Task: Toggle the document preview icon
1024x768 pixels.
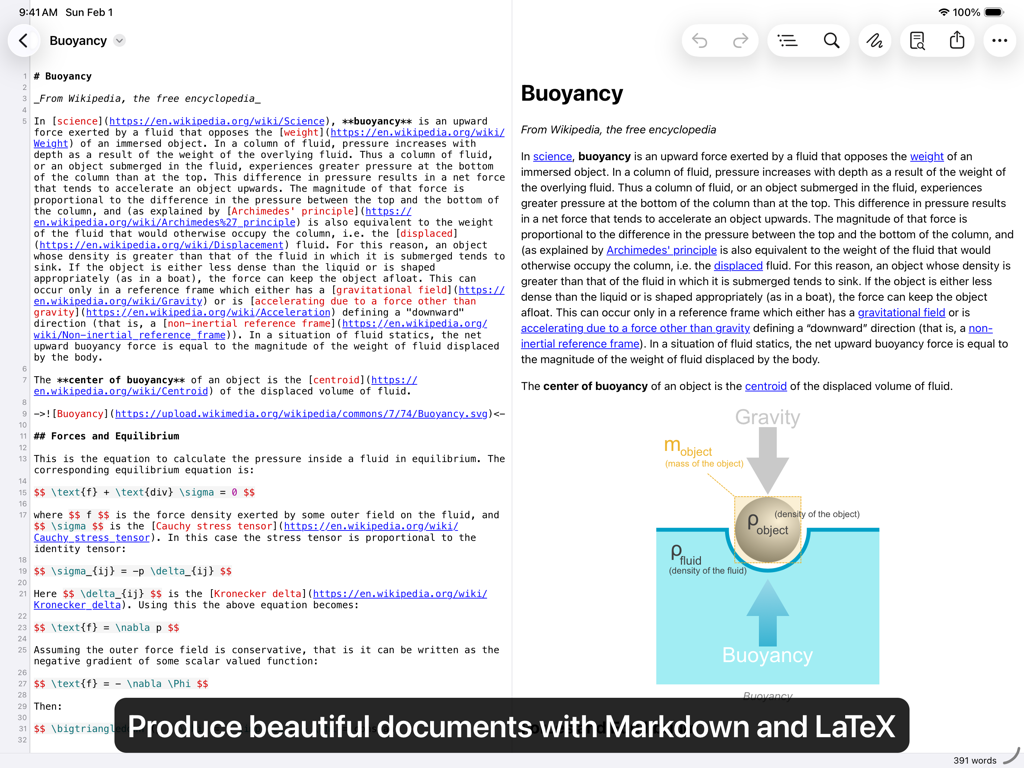Action: pos(917,40)
